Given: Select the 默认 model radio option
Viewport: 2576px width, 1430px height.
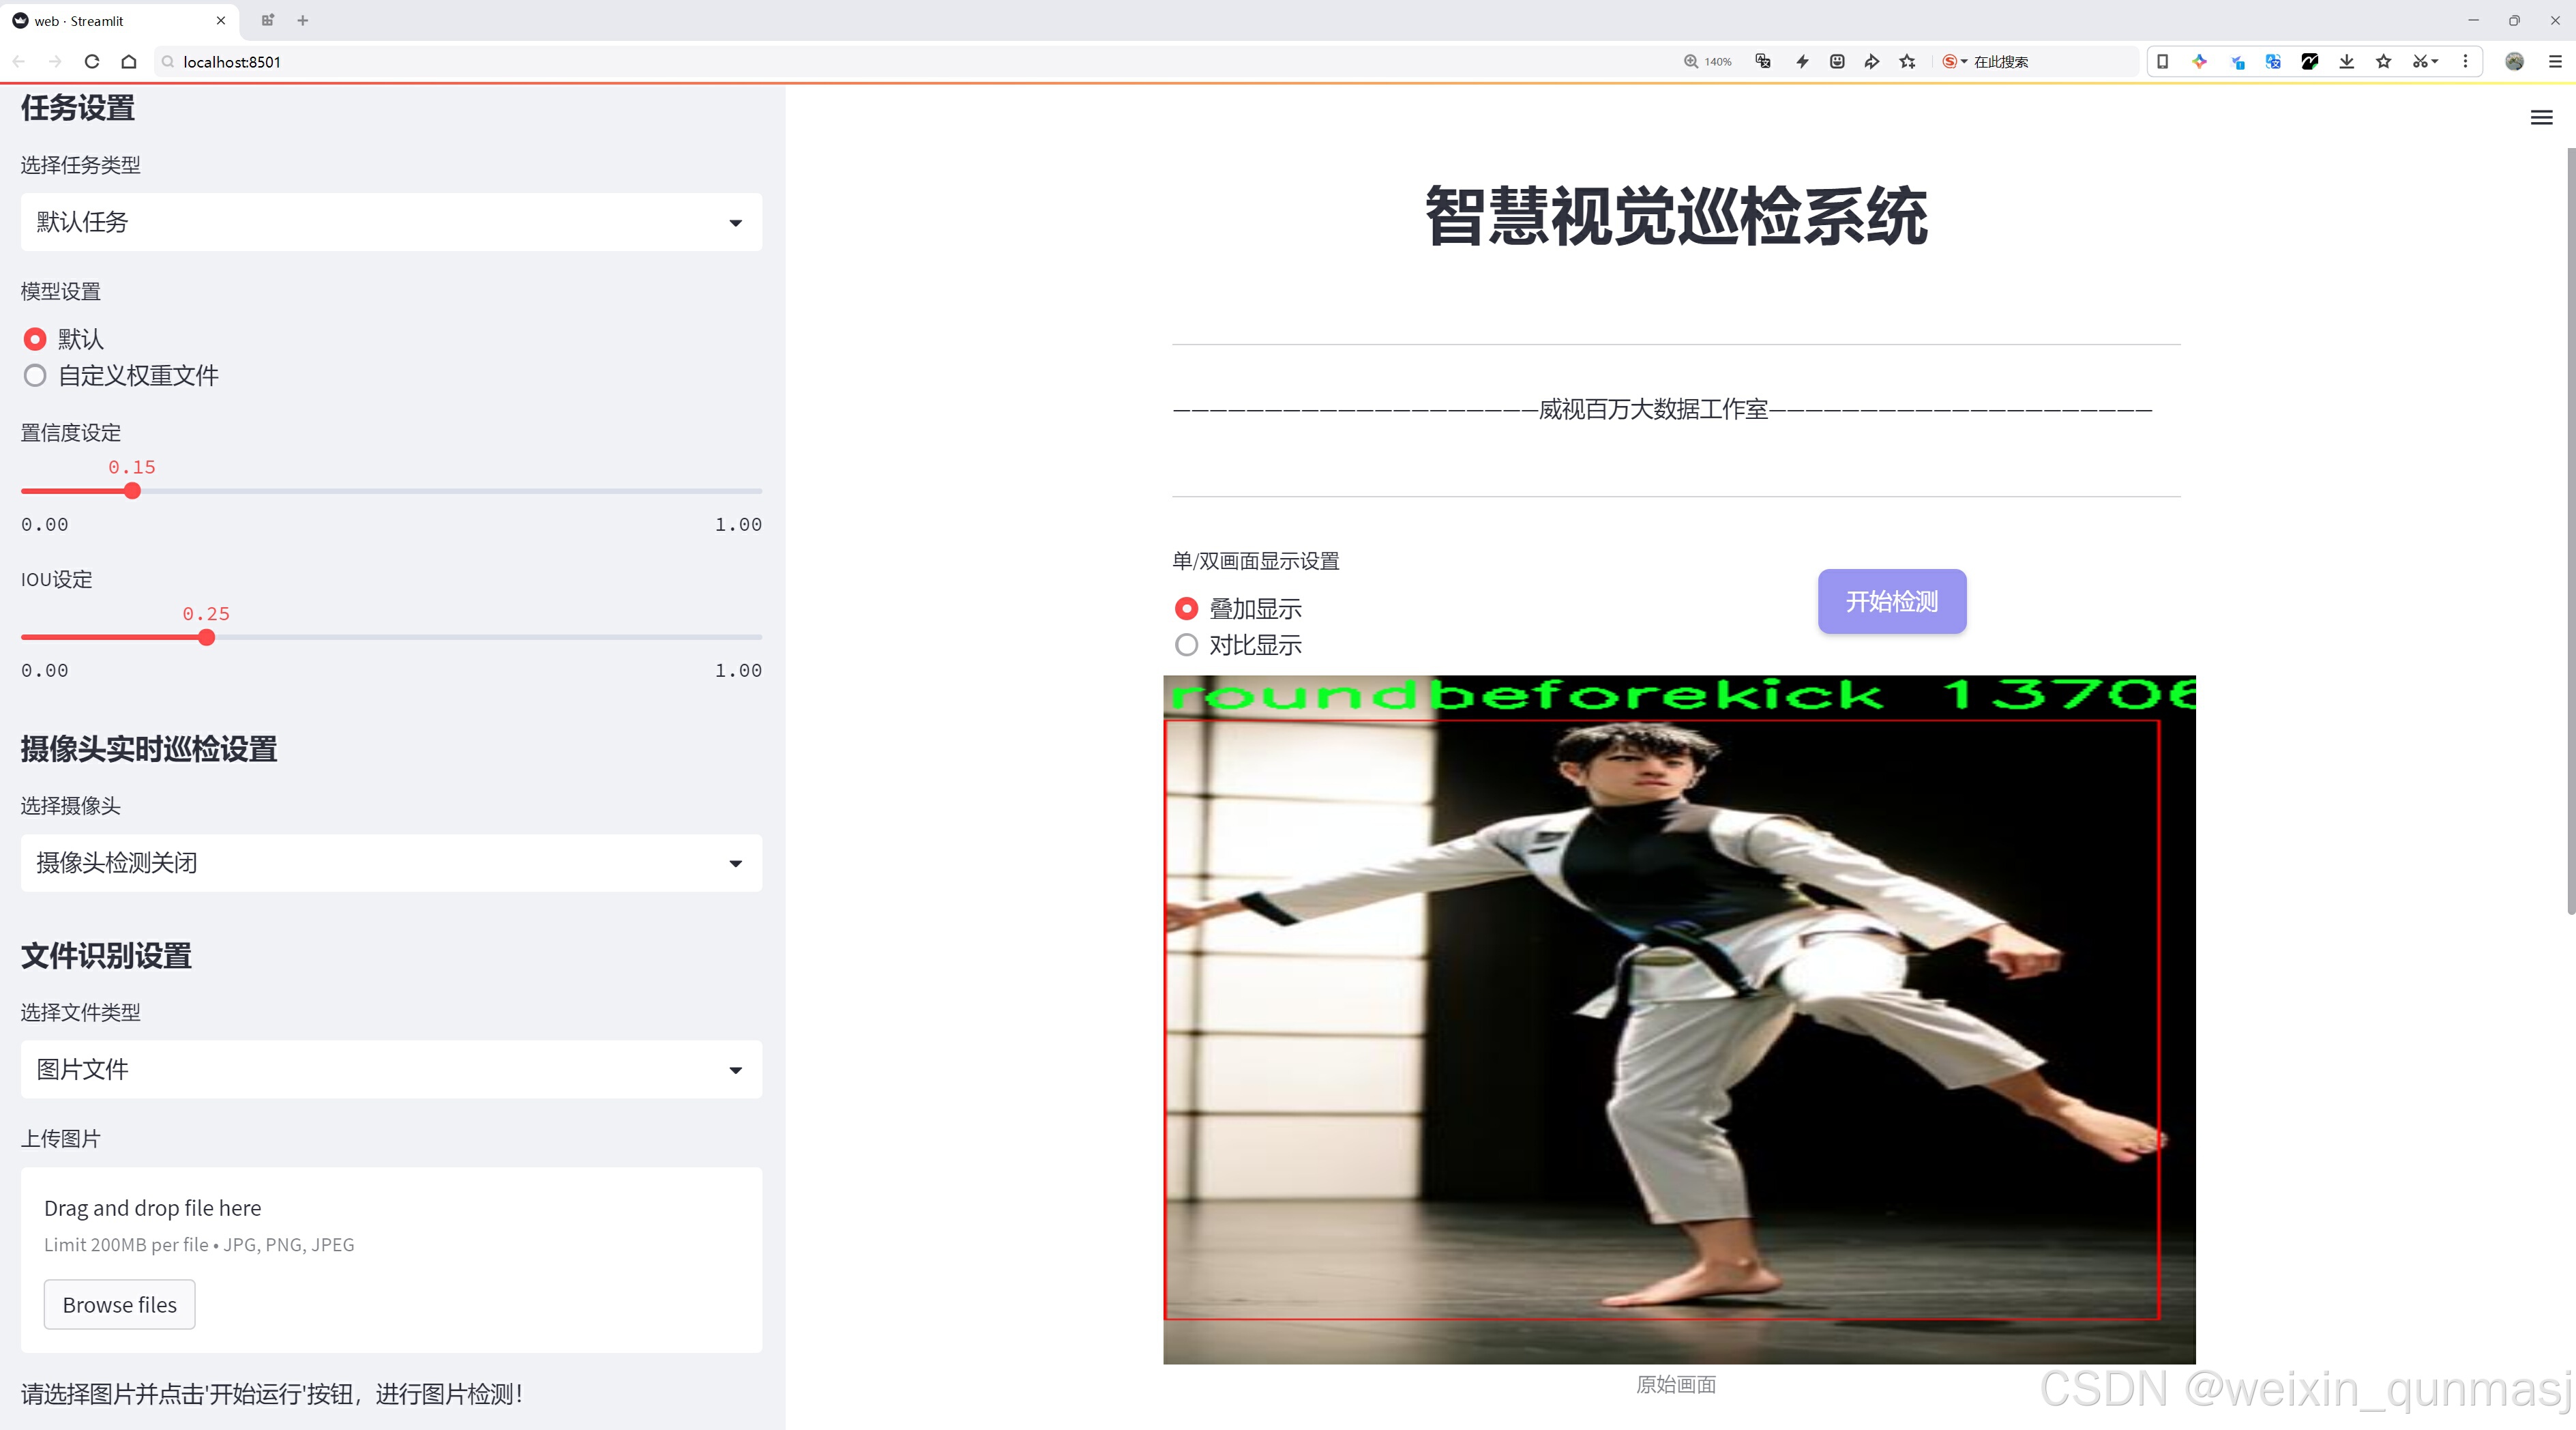Looking at the screenshot, I should pyautogui.click(x=36, y=340).
